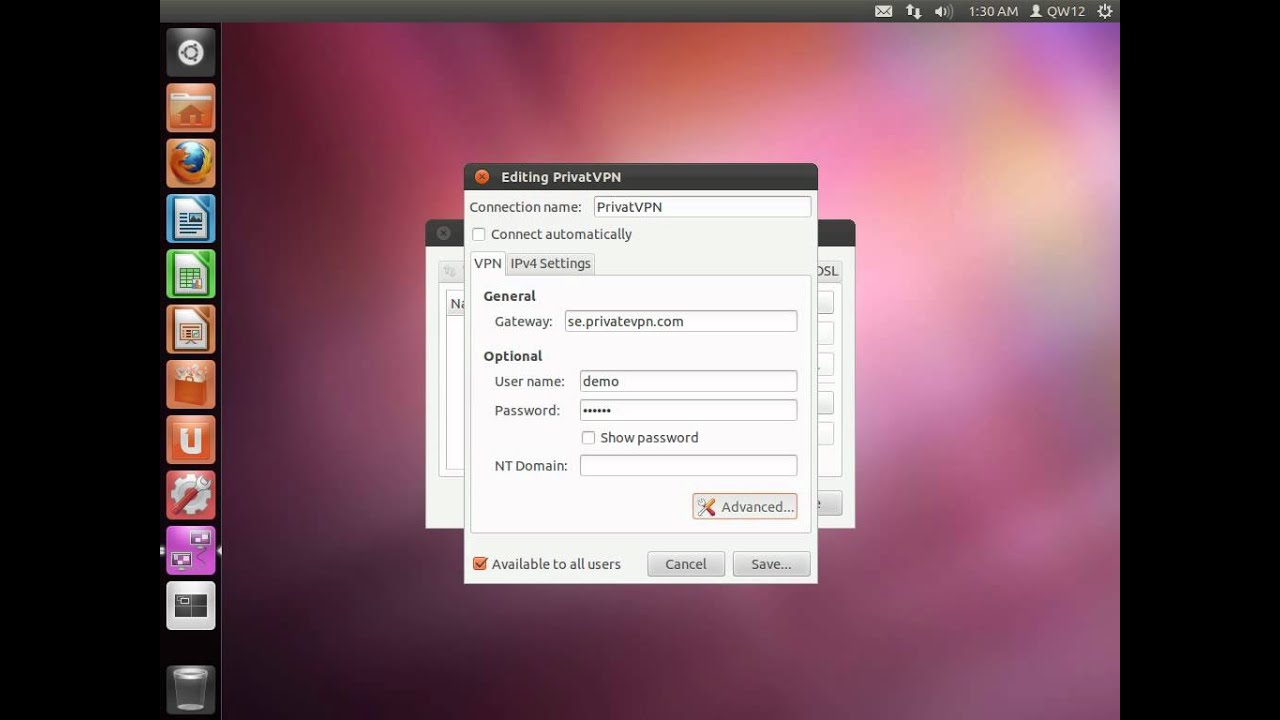
Task: Open Ubuntu One launcher icon
Action: point(190,440)
